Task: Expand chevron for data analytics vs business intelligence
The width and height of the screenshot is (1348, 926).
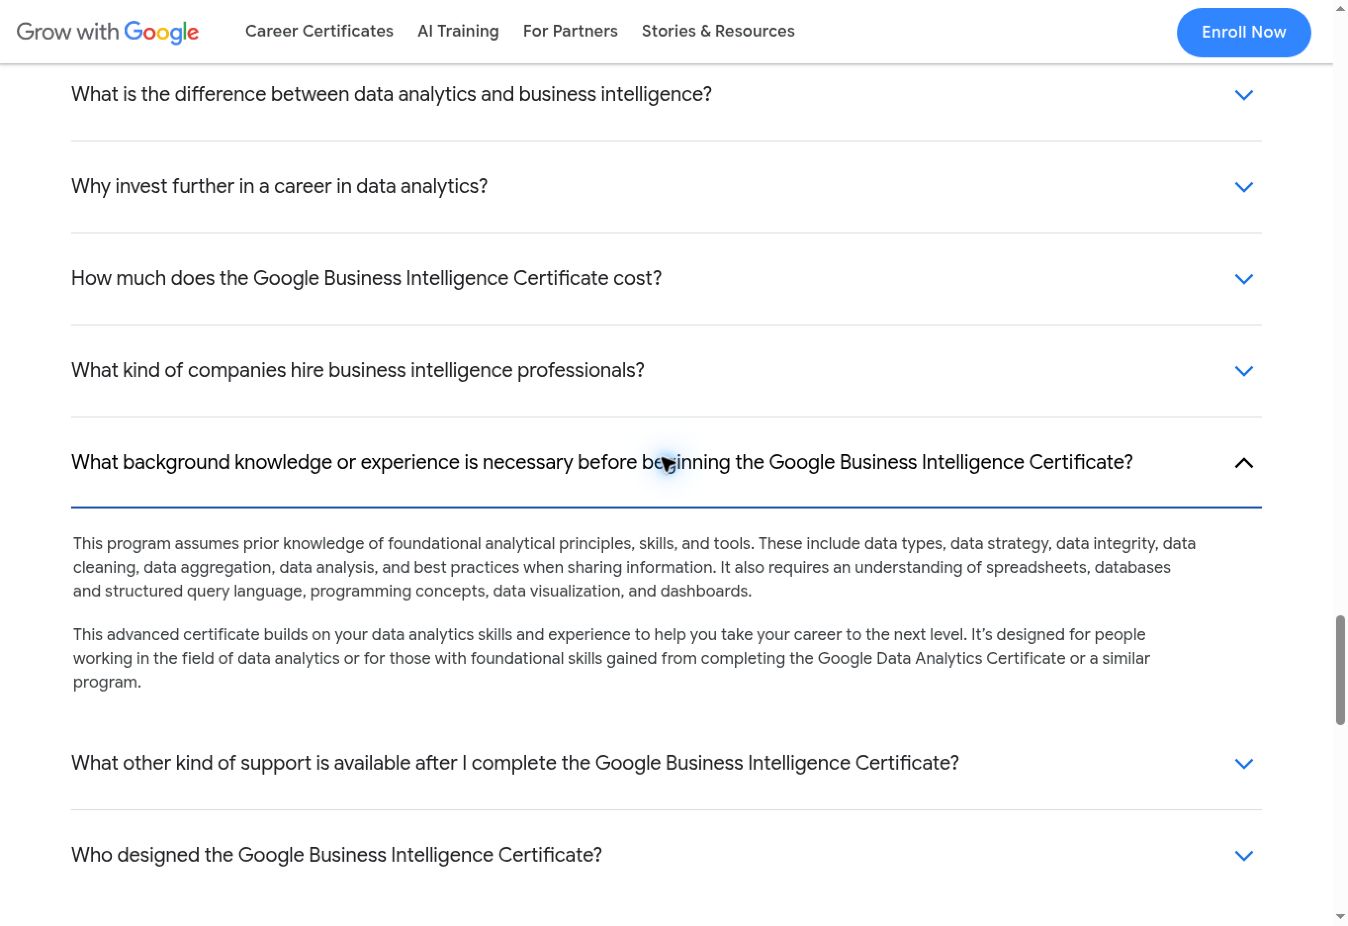Action: (x=1244, y=95)
